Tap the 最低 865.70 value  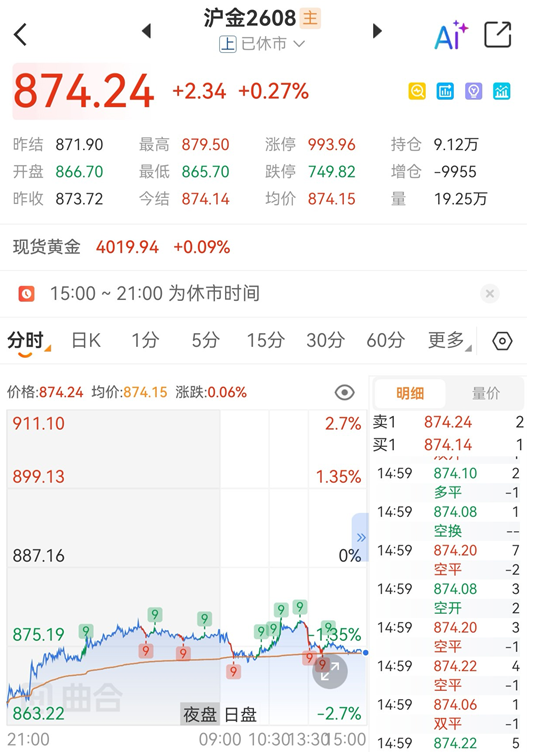click(205, 172)
